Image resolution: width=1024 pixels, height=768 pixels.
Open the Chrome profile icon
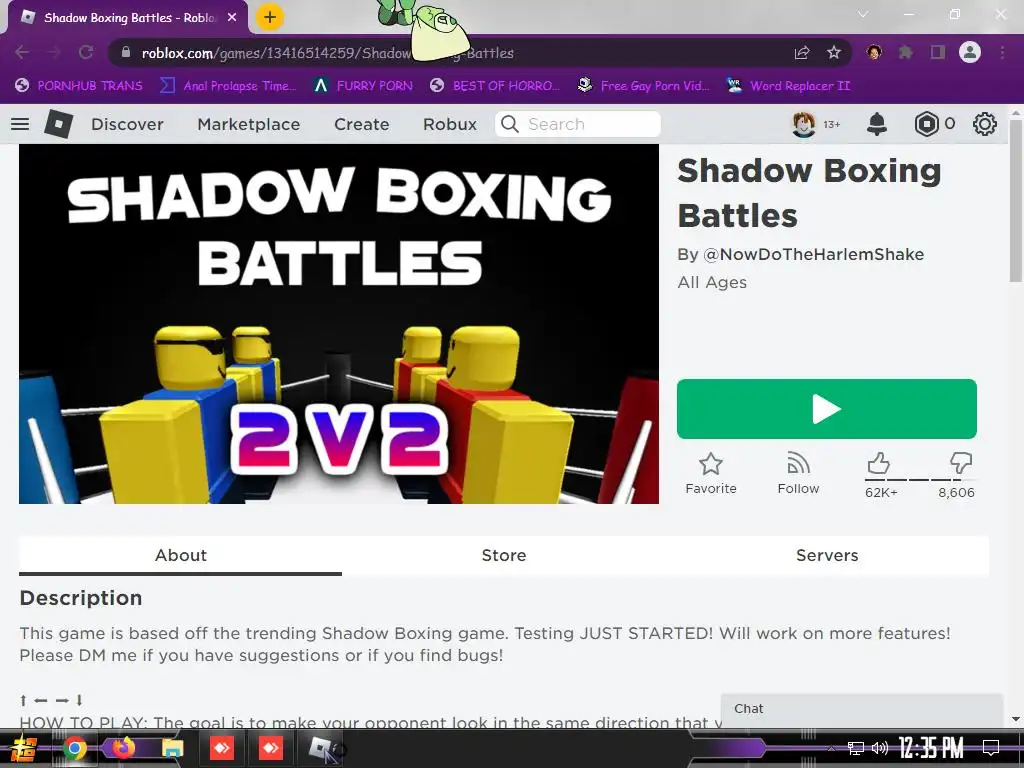pos(970,52)
